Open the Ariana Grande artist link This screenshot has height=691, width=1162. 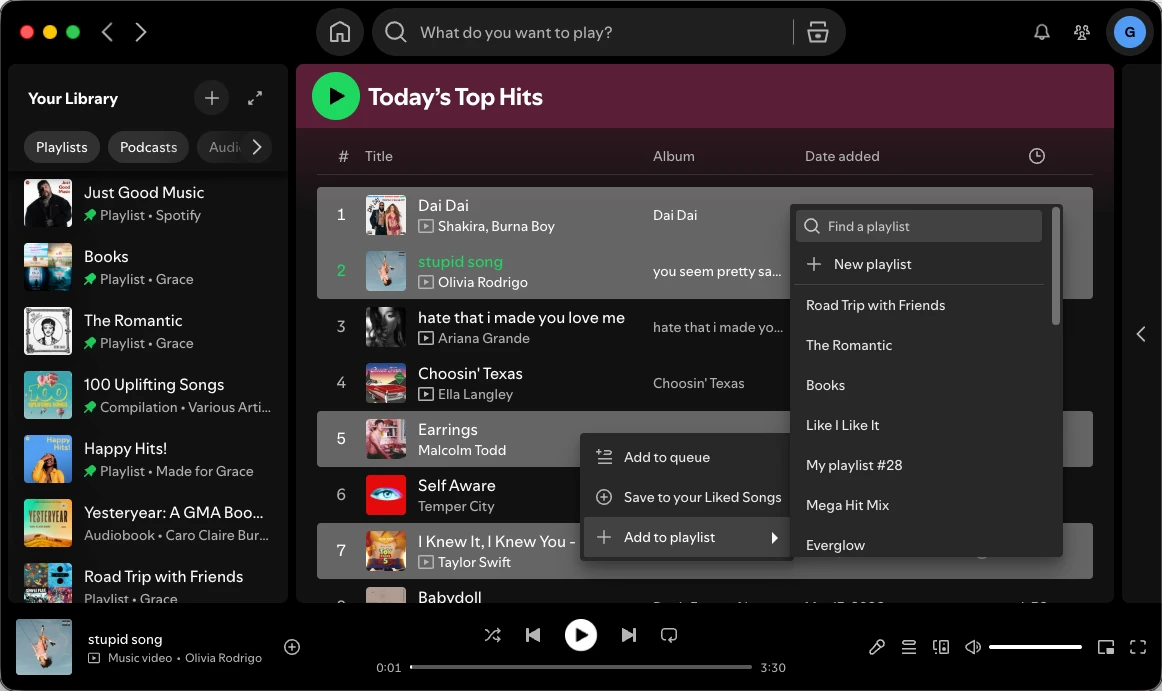pyautogui.click(x=483, y=338)
